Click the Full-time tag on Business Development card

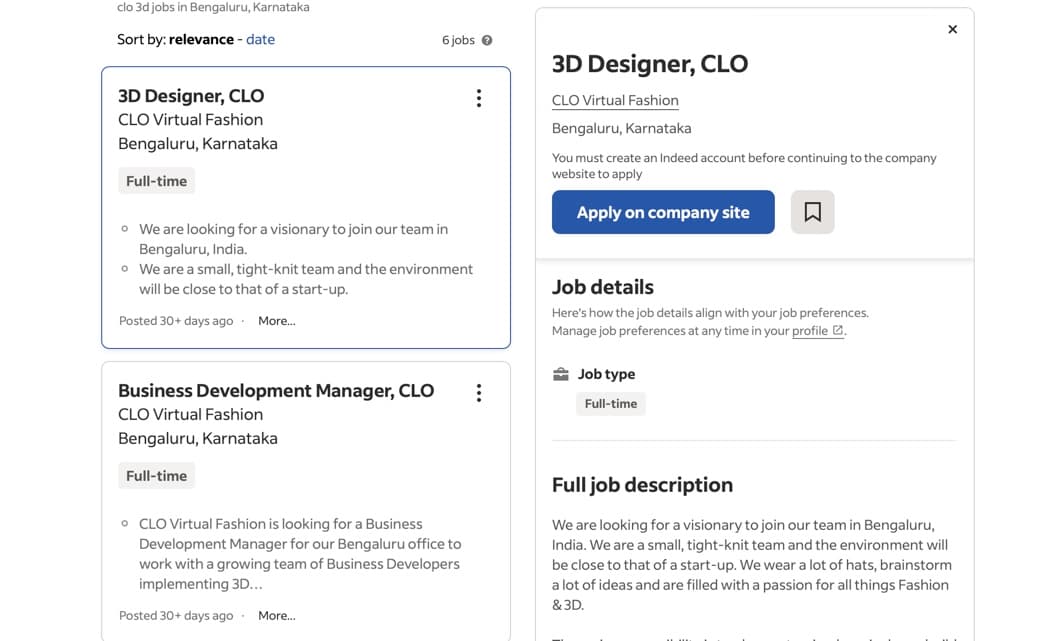coord(156,476)
